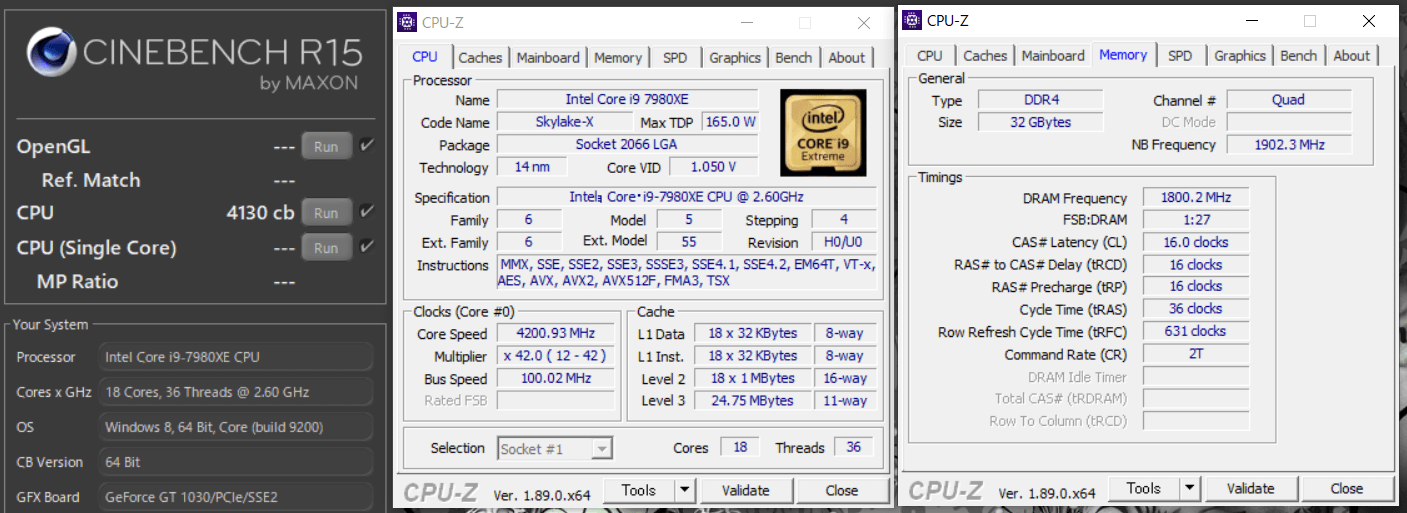Click the Code Name value Skylake-X
Image resolution: width=1407 pixels, height=513 pixels.
coord(563,122)
